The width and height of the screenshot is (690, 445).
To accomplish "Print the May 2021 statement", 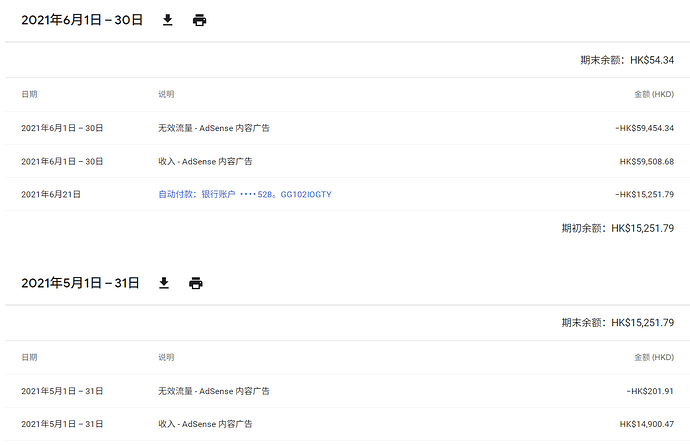I will tap(196, 283).
